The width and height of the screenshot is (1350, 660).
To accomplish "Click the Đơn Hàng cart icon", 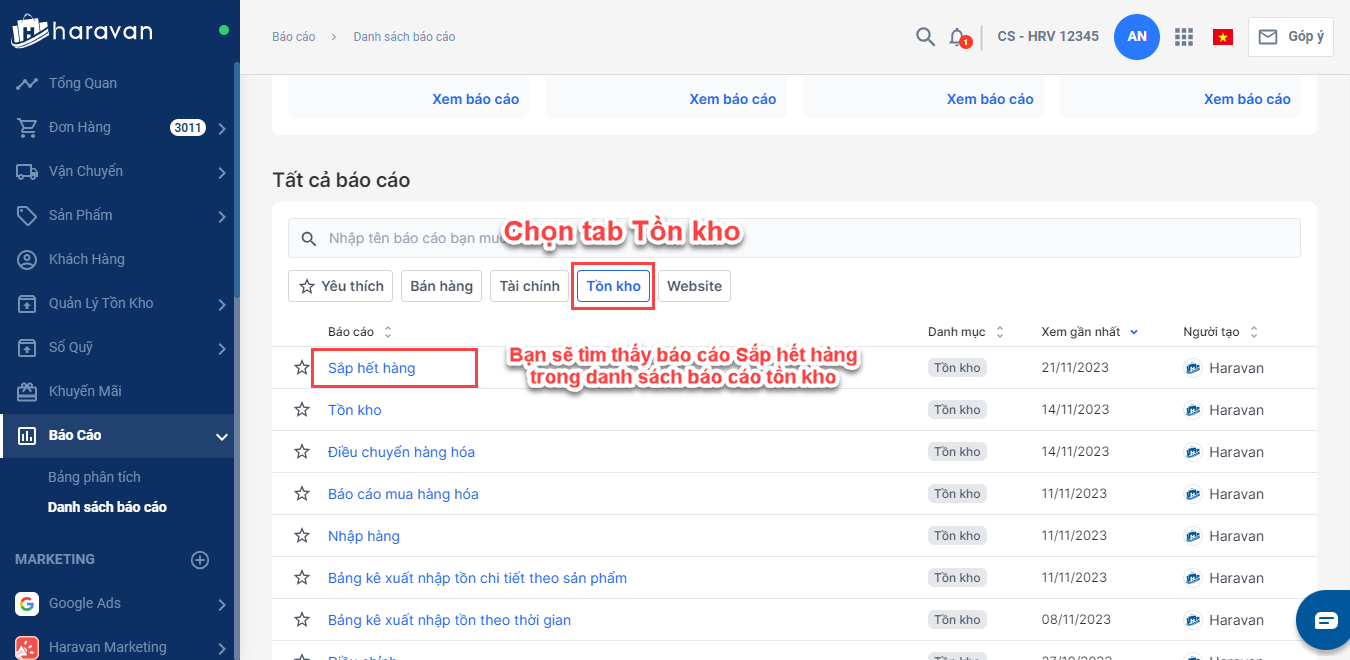I will (27, 127).
